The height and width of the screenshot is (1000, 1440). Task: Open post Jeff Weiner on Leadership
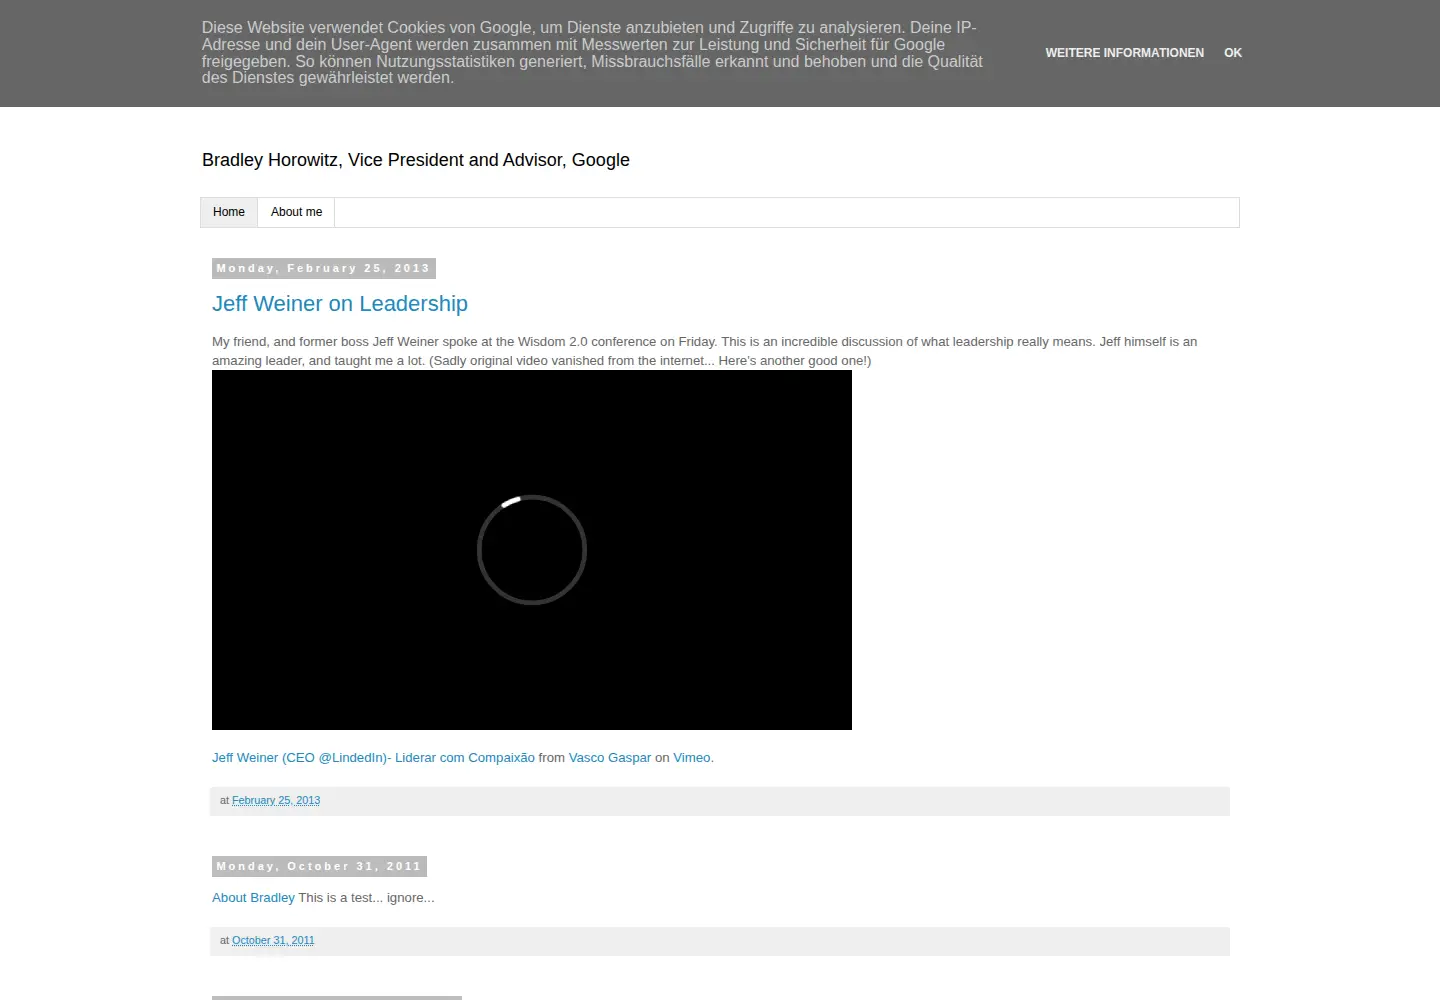coord(340,304)
